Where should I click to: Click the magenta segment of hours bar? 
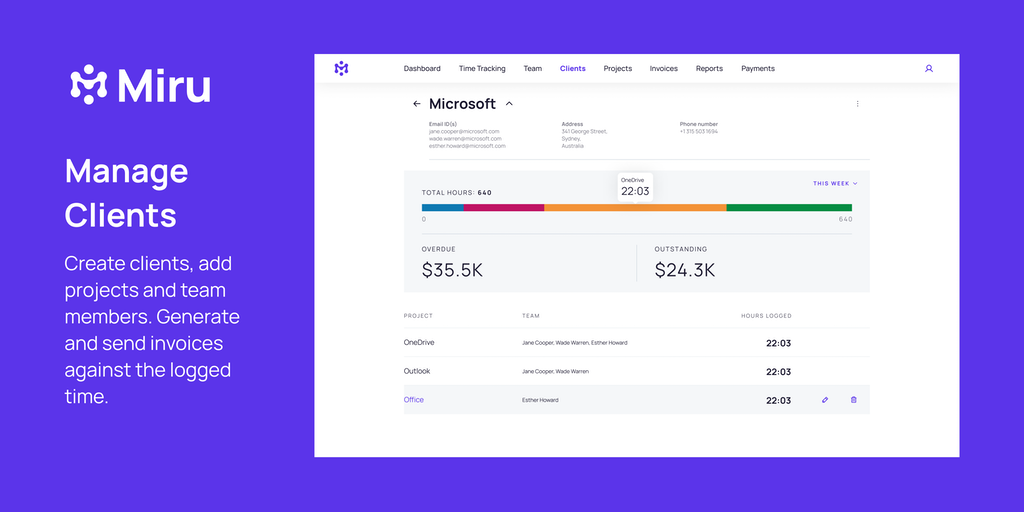[504, 208]
